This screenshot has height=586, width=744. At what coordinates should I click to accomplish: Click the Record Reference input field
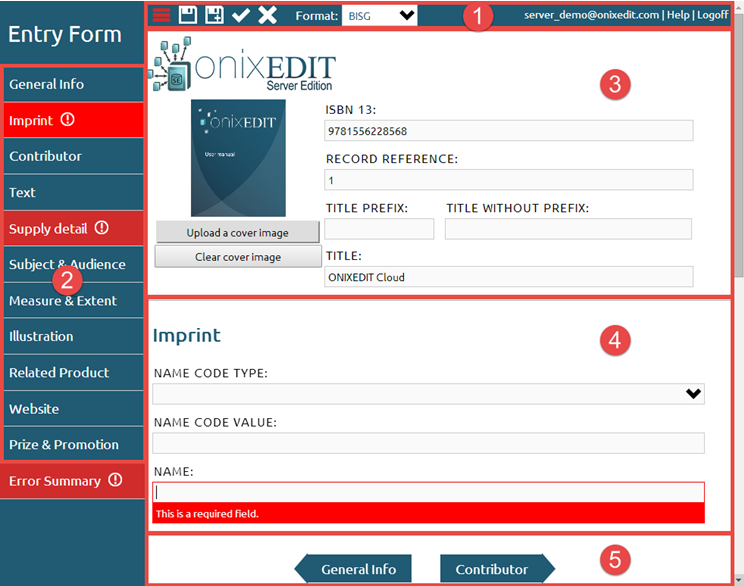[x=509, y=180]
